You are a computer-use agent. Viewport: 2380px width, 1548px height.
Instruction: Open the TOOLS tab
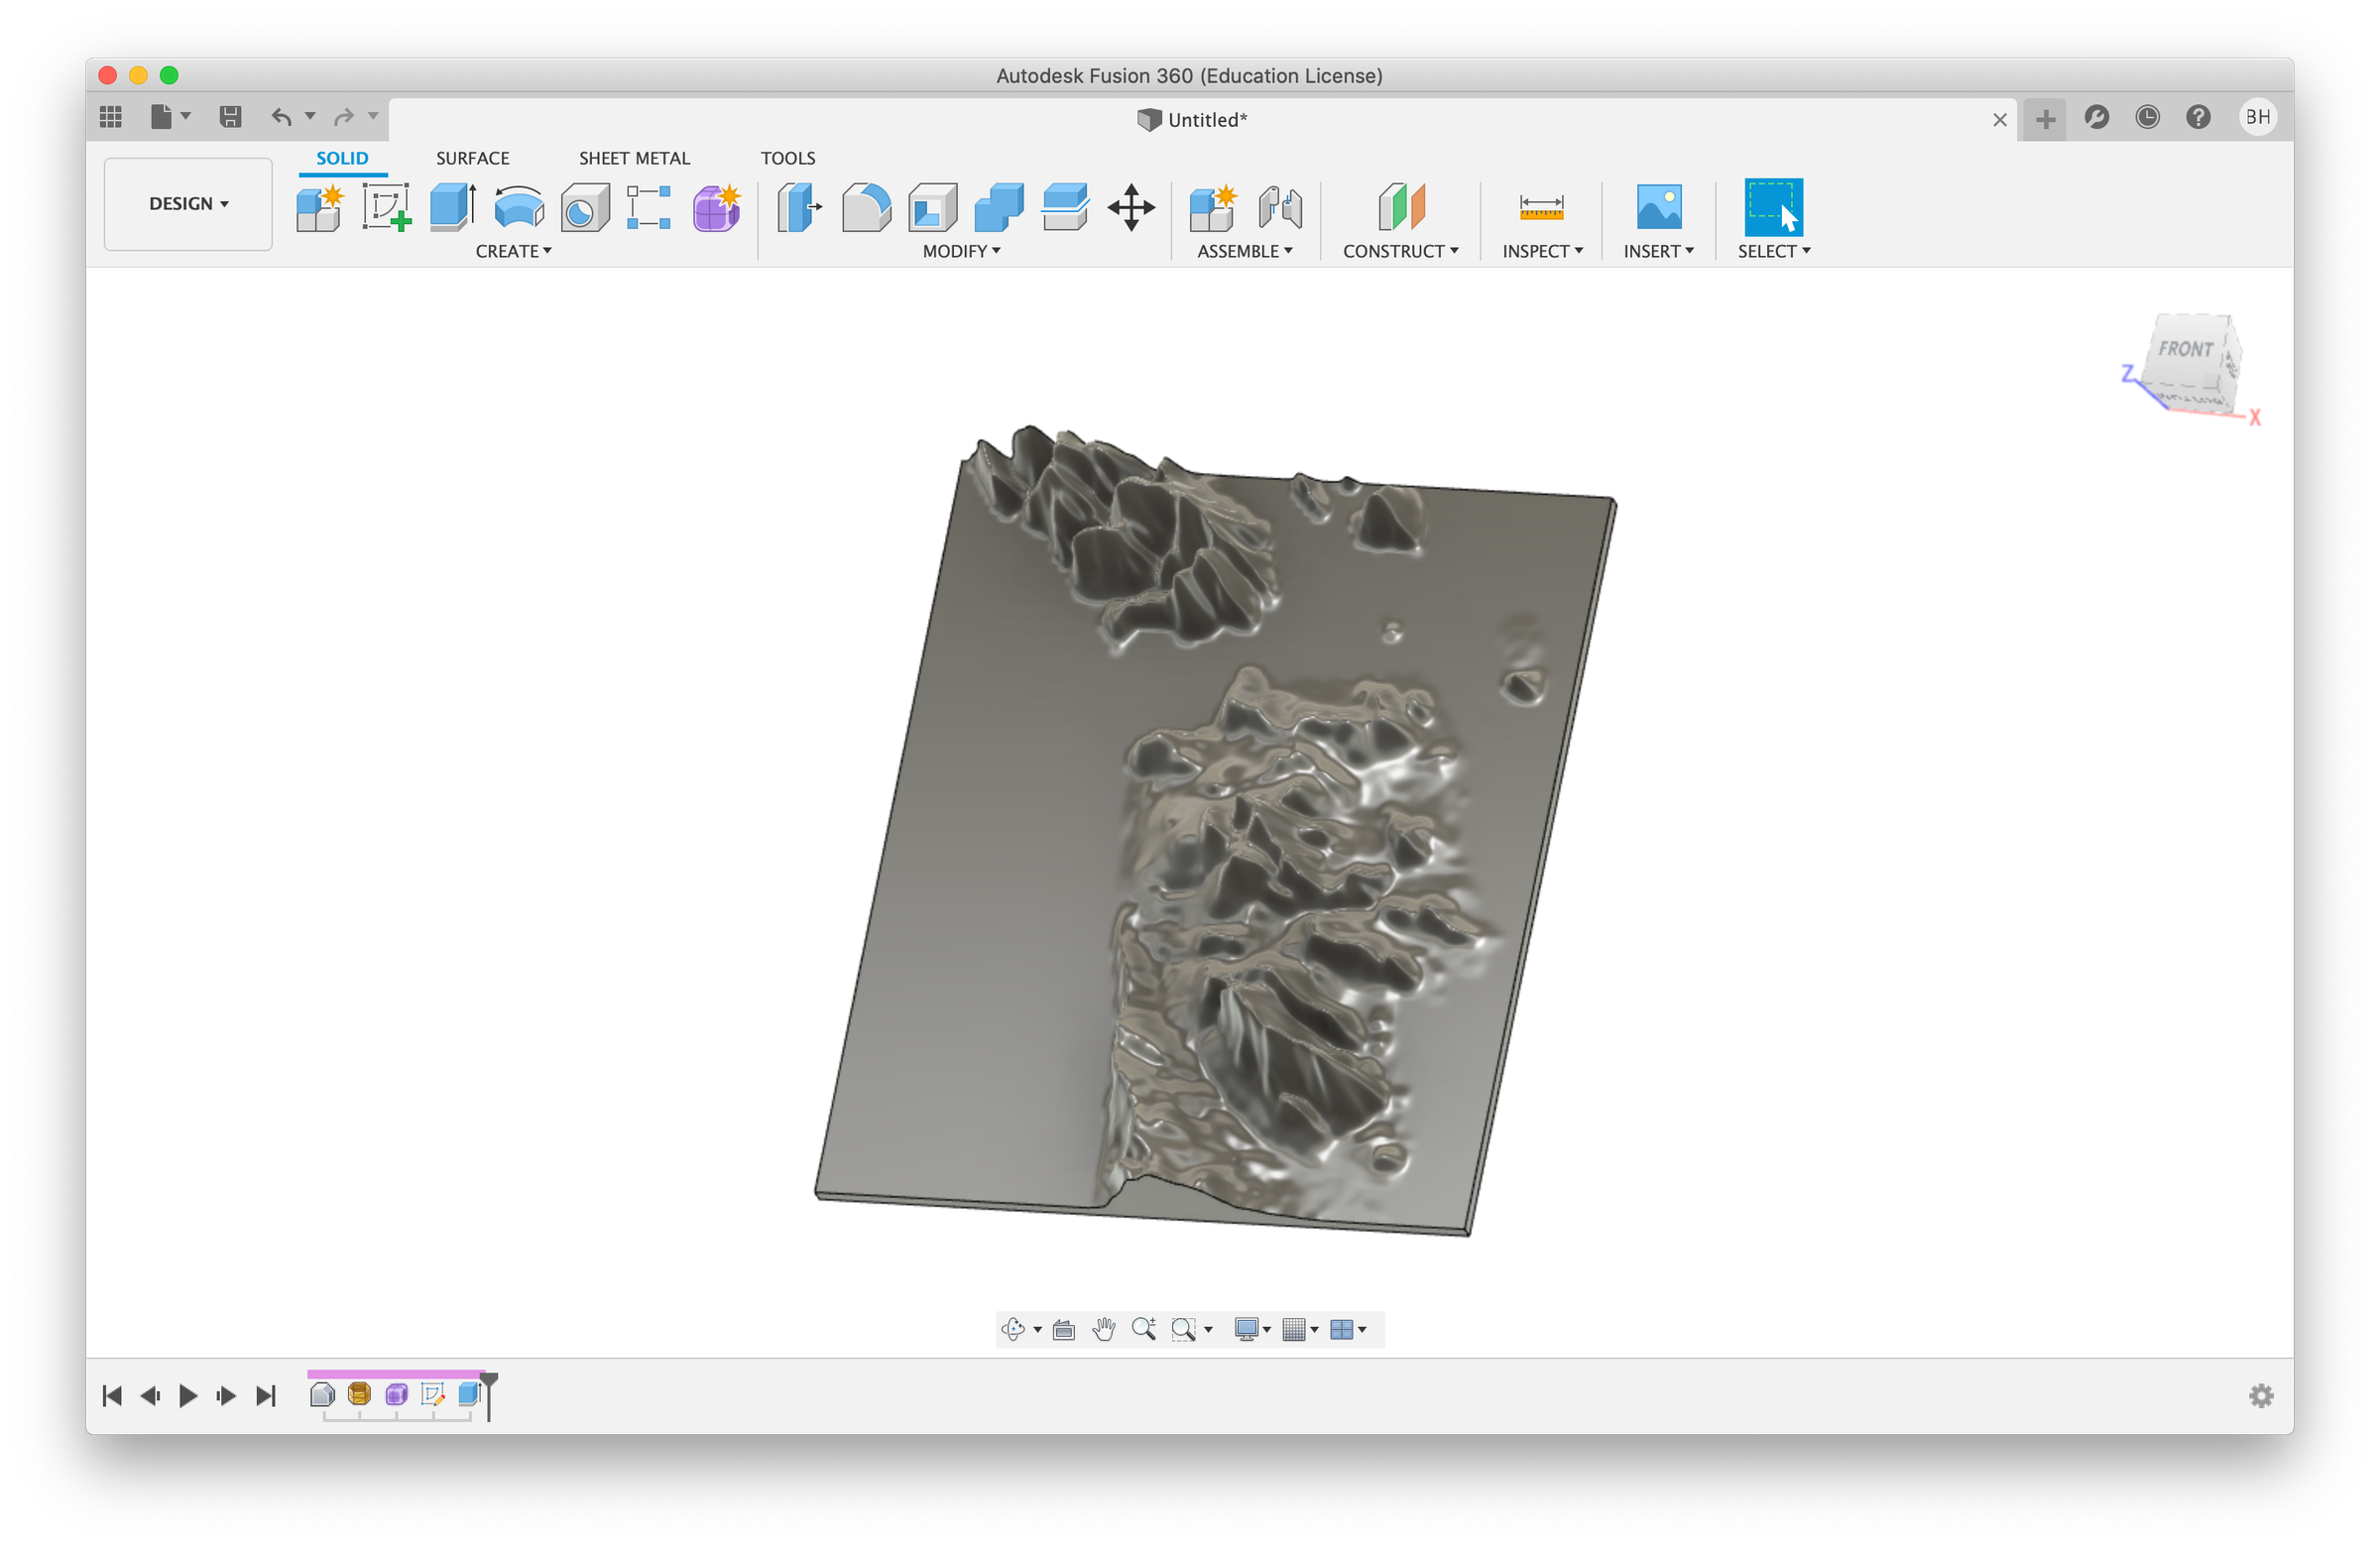(787, 158)
